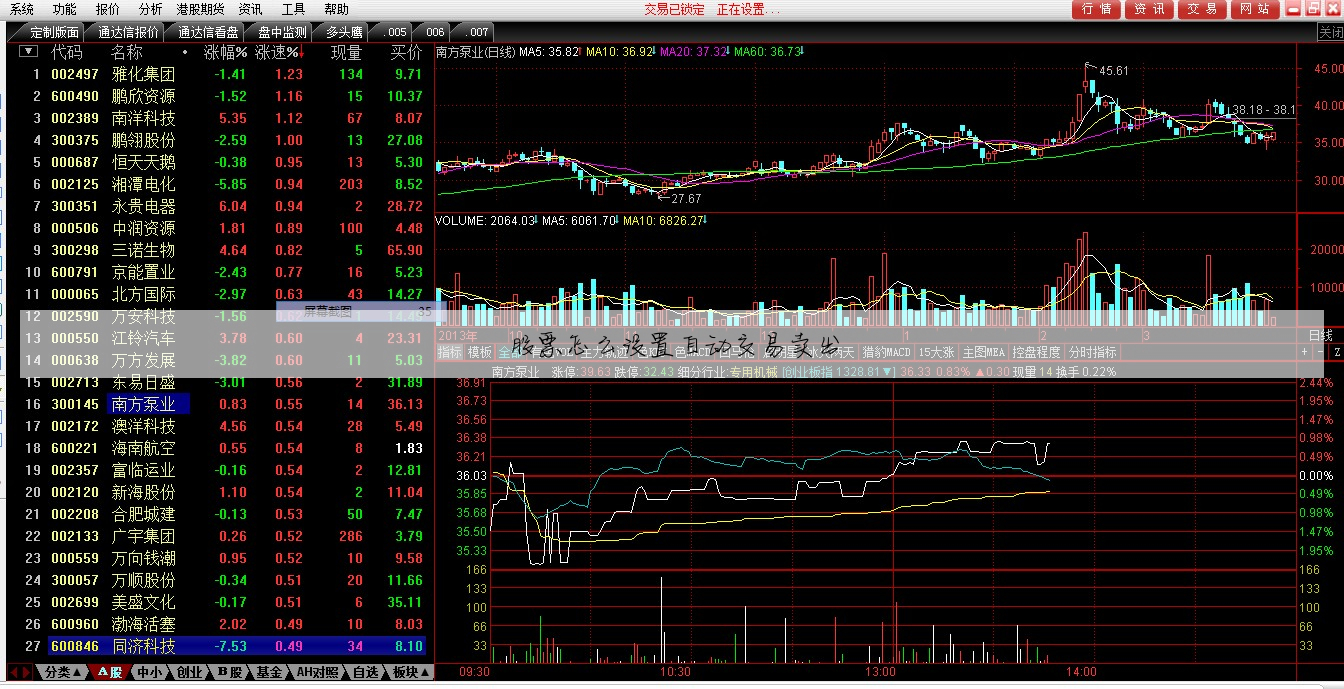The width and height of the screenshot is (1344, 689).
Task: Sort list by 买价 column
Action: pos(405,52)
